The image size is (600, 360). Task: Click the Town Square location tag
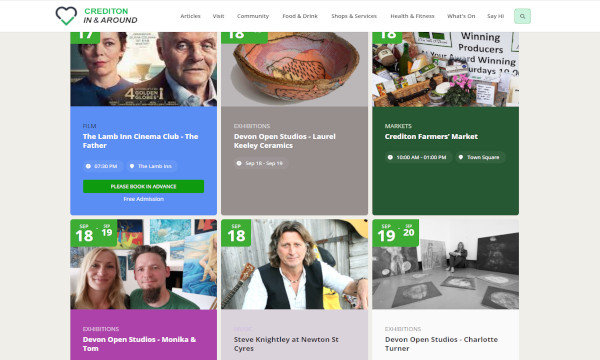[x=479, y=157]
